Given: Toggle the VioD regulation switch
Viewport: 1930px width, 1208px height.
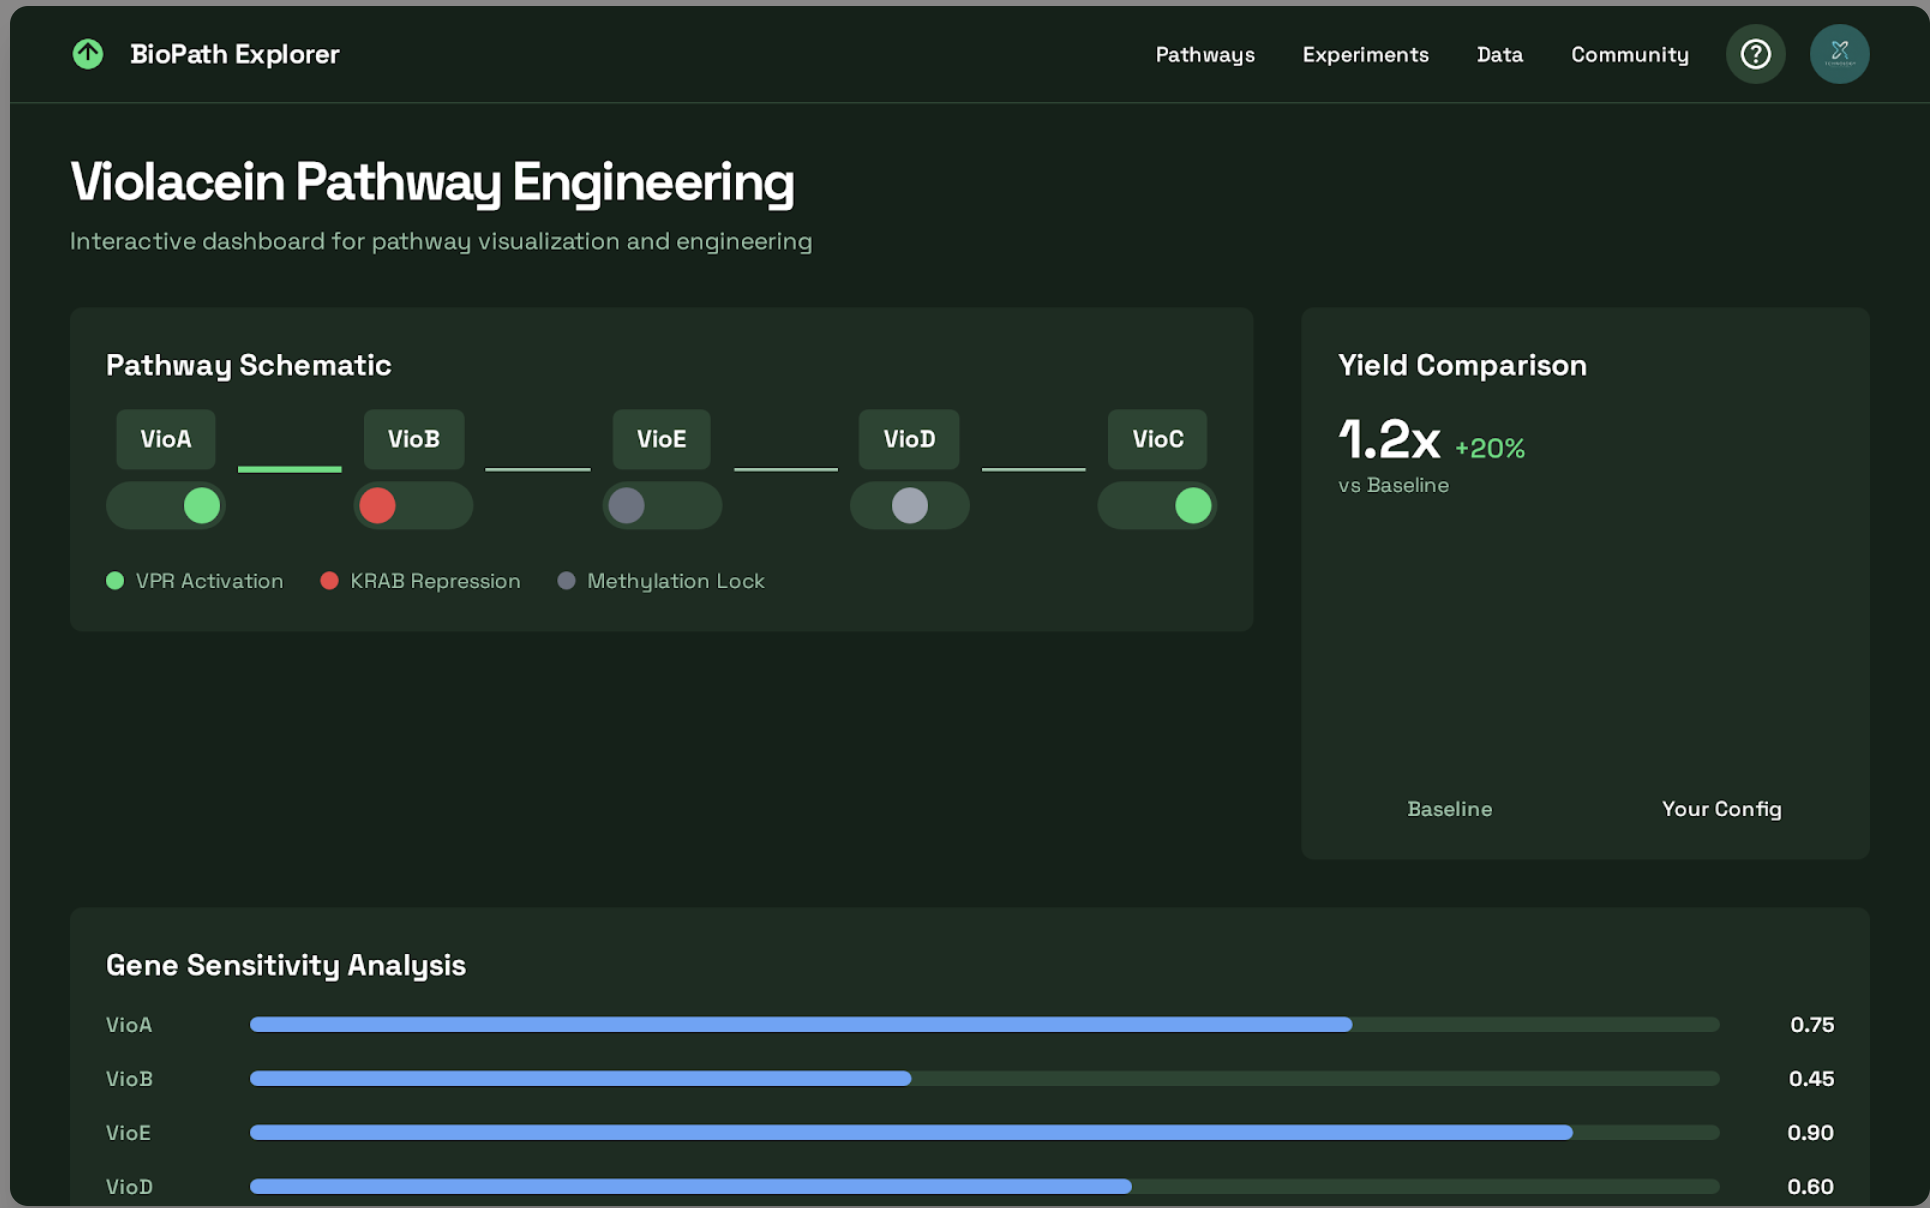Looking at the screenshot, I should point(909,506).
